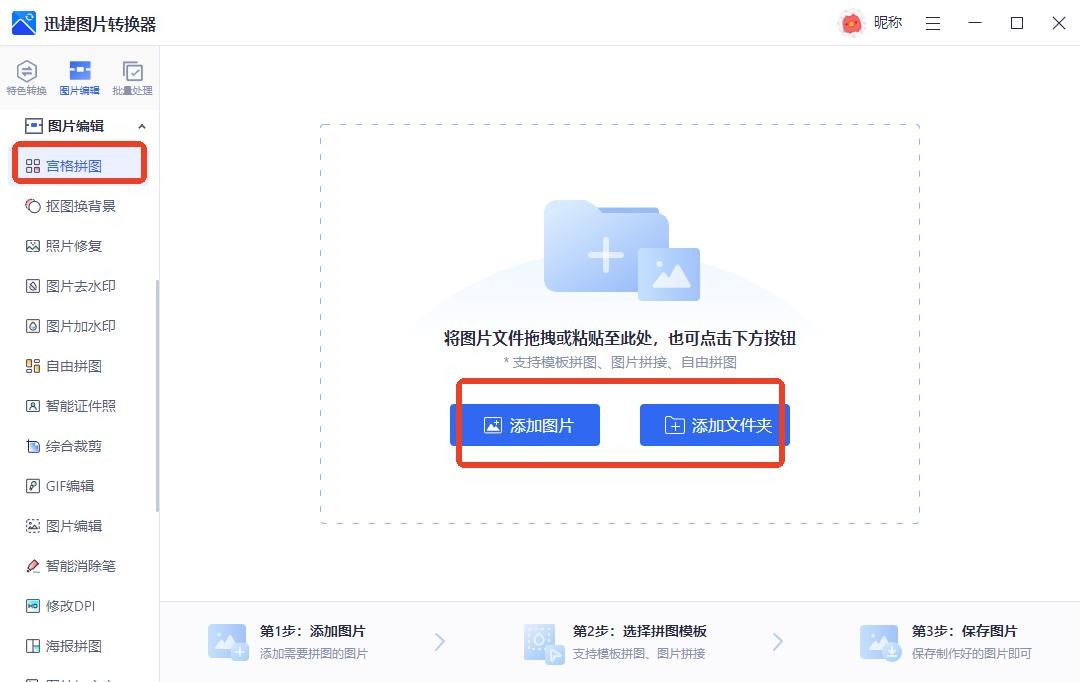Select the 智能消除笔 tool
The height and width of the screenshot is (682, 1080).
[x=80, y=566]
